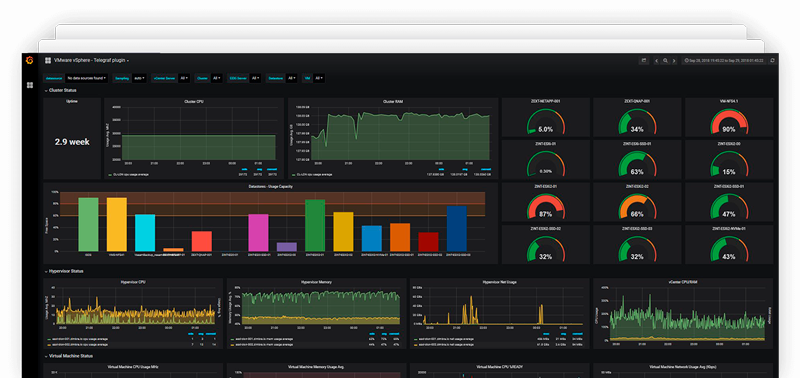Screen dimensions: 800x378
Task: Open the datasource 'No data sources found' dropdown
Action: [x=87, y=78]
